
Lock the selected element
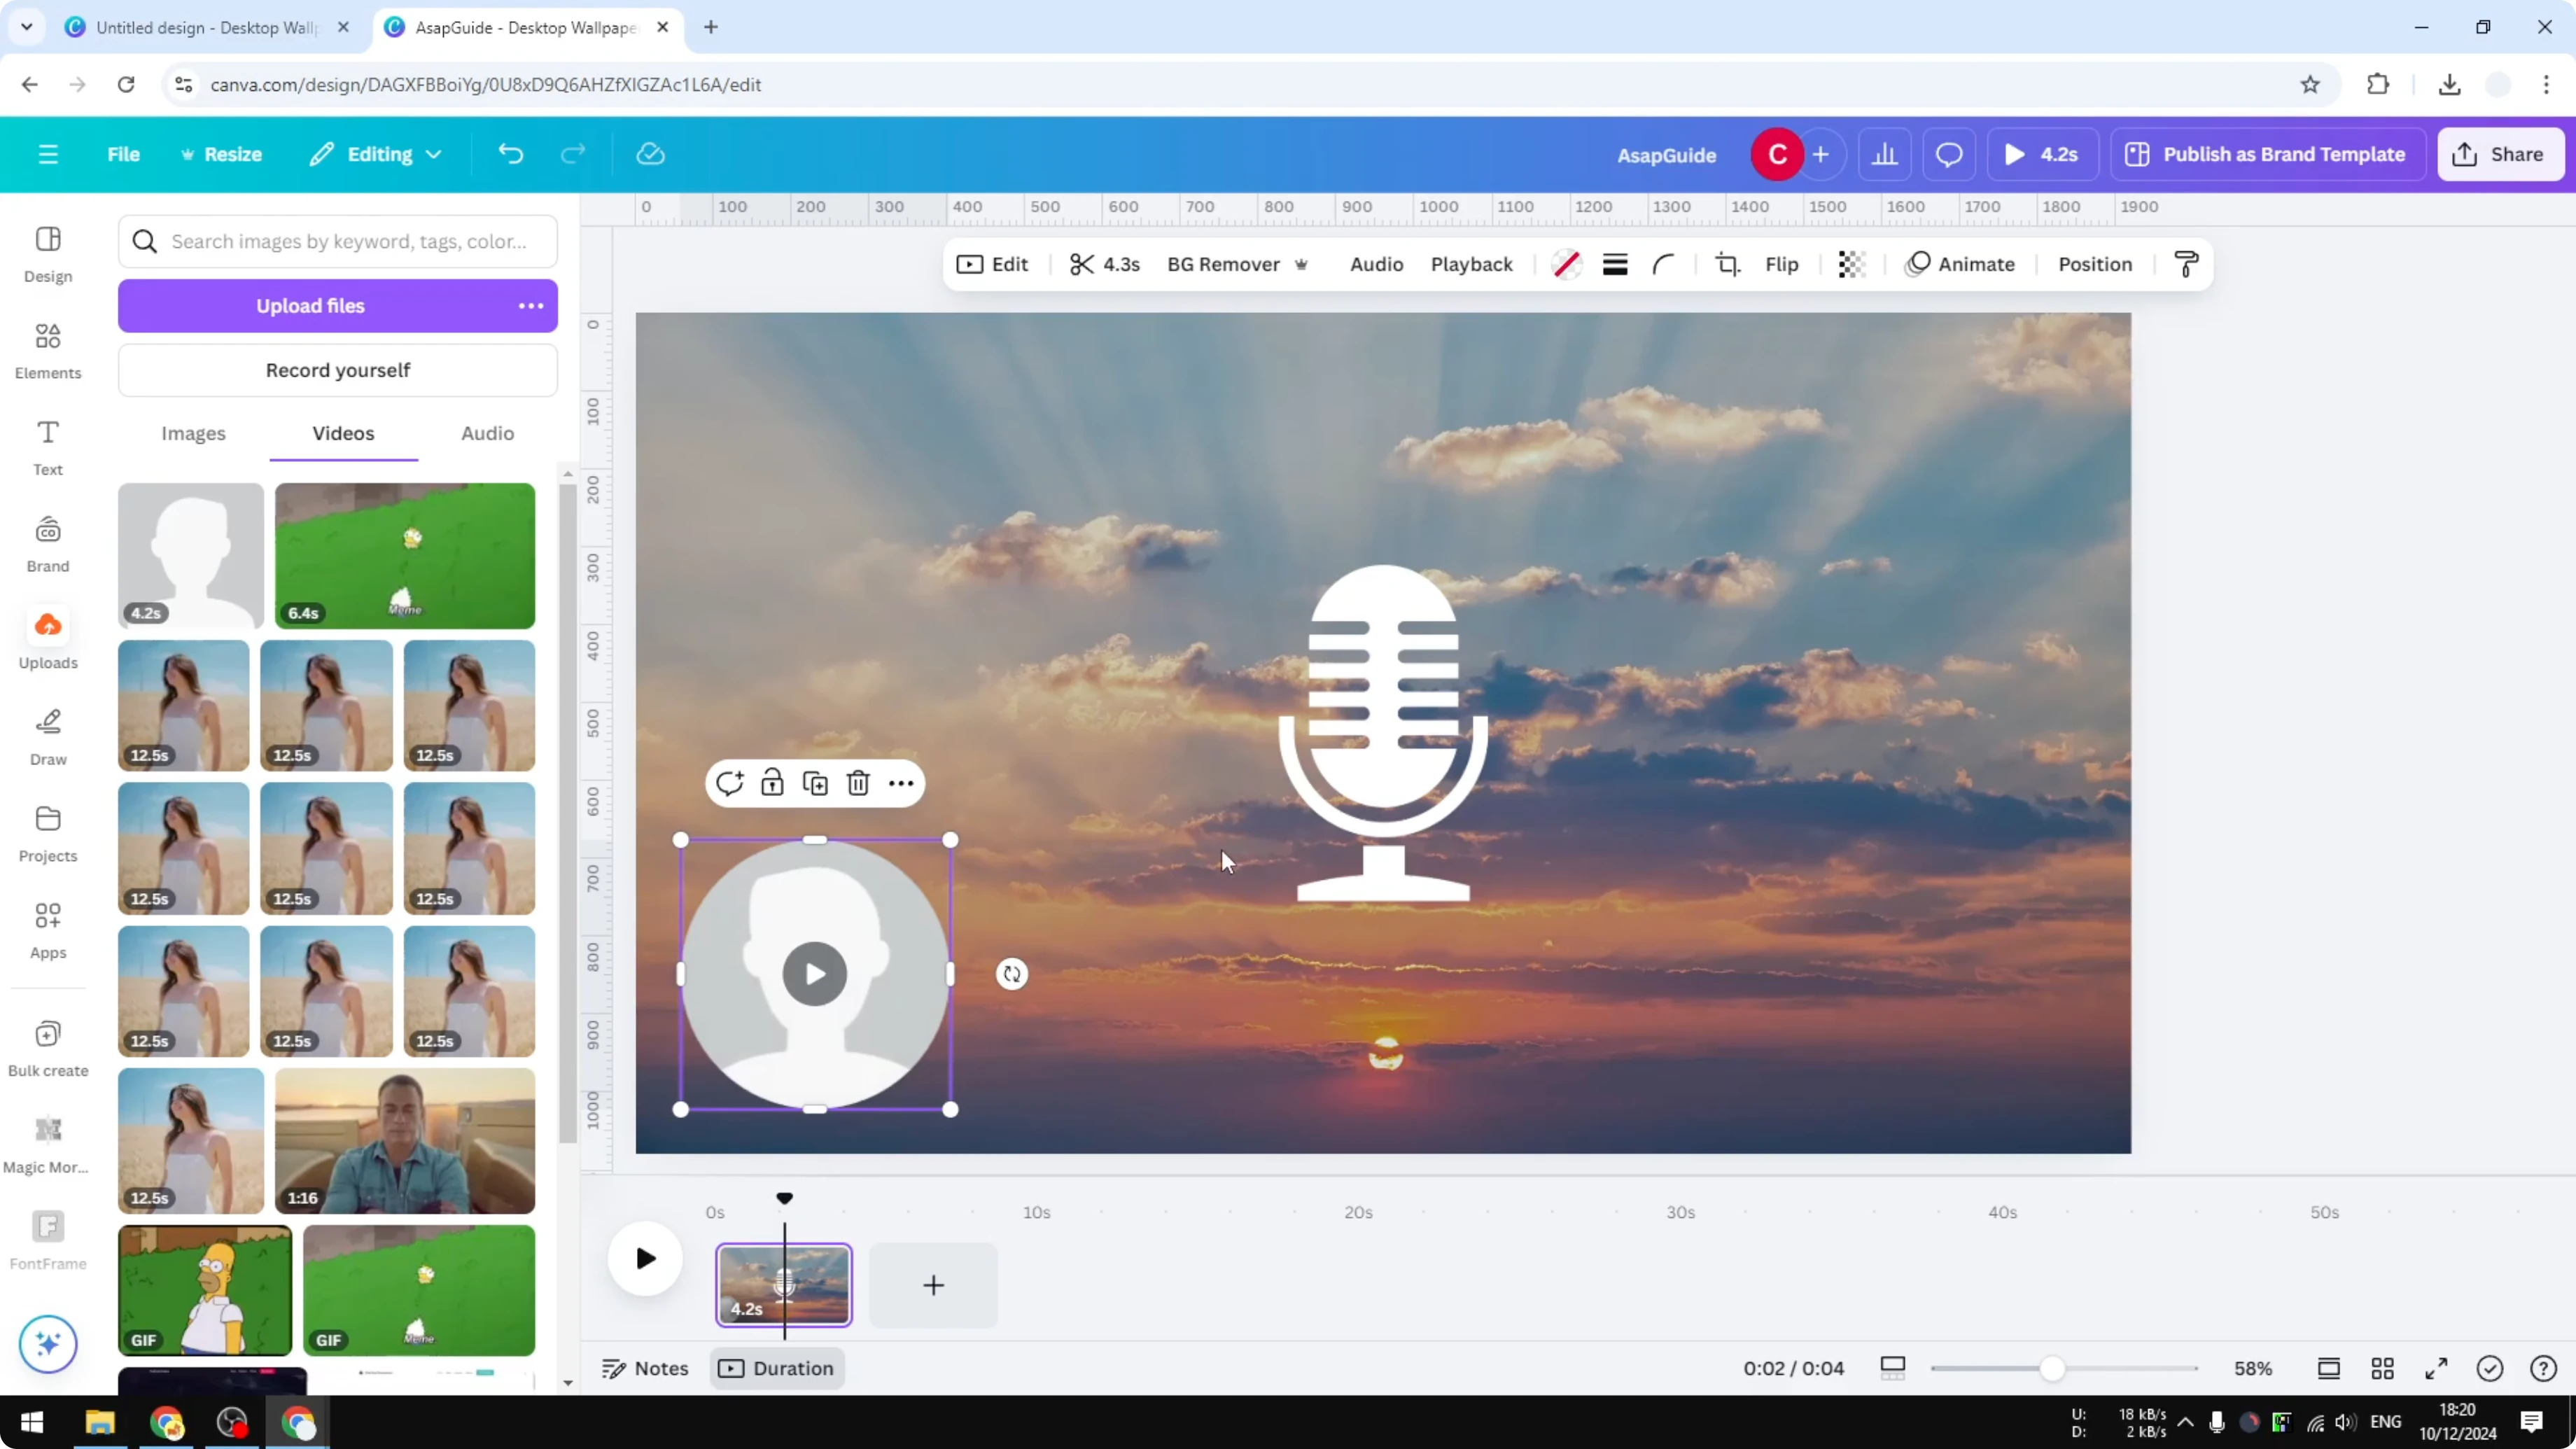click(772, 783)
